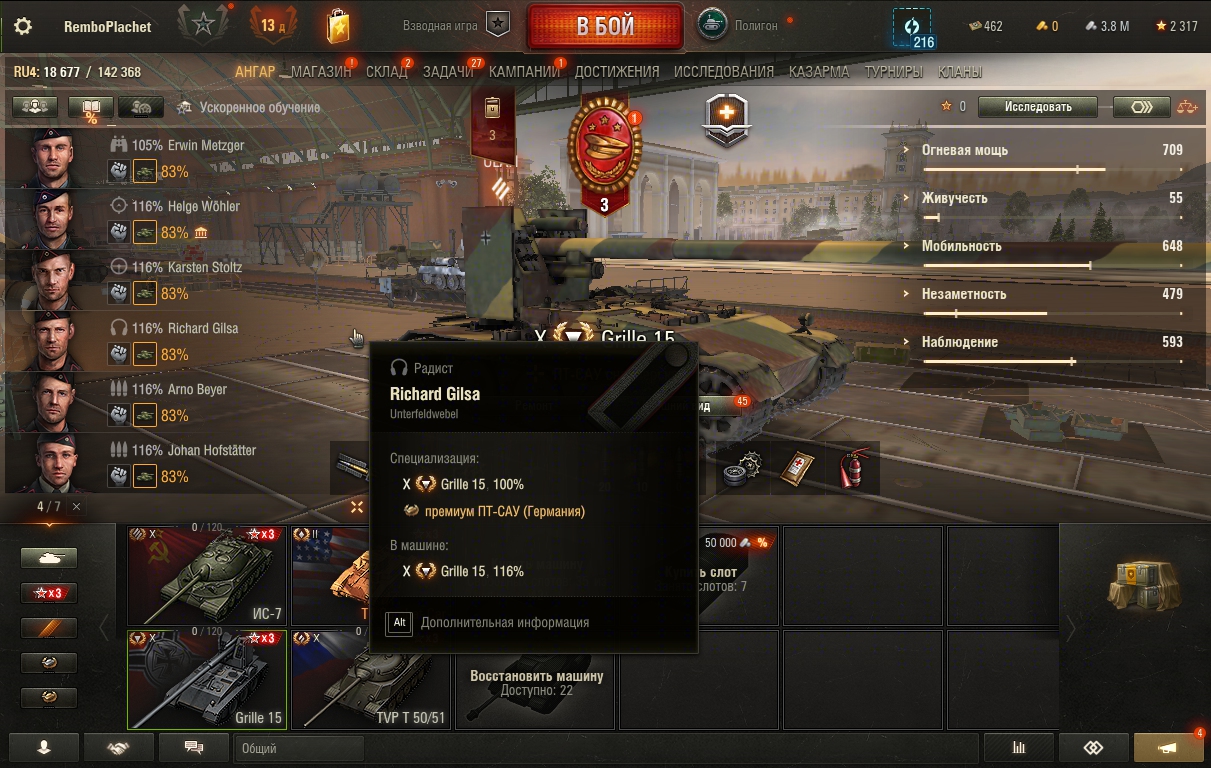
Task: Click the fire extinguisher consumable icon
Action: [x=851, y=468]
